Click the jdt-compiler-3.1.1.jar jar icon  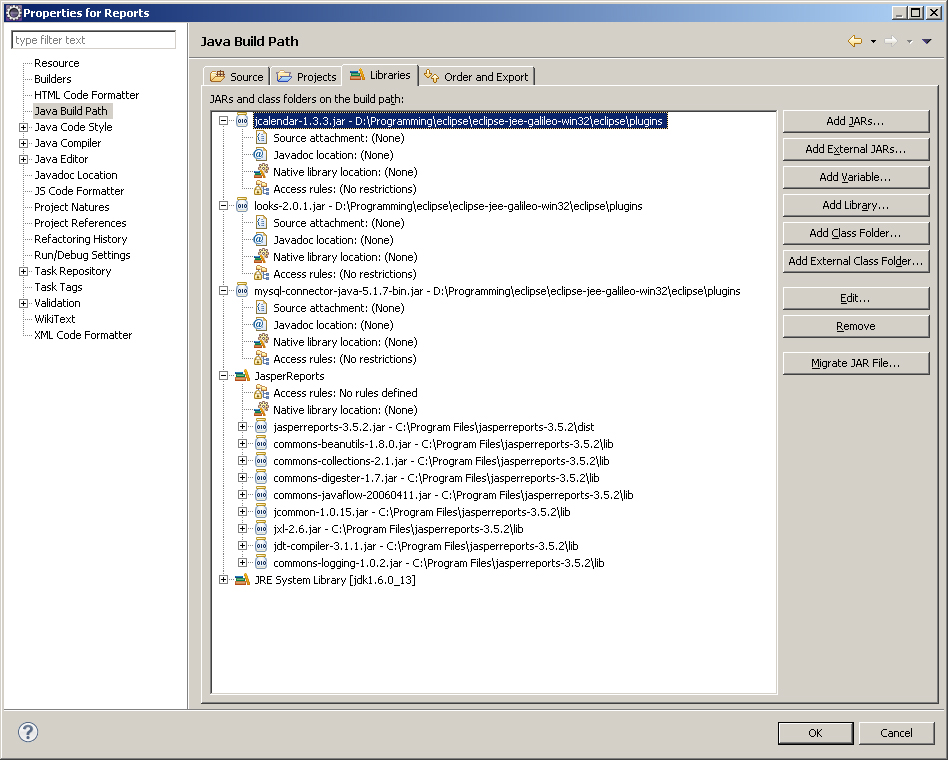(x=261, y=546)
